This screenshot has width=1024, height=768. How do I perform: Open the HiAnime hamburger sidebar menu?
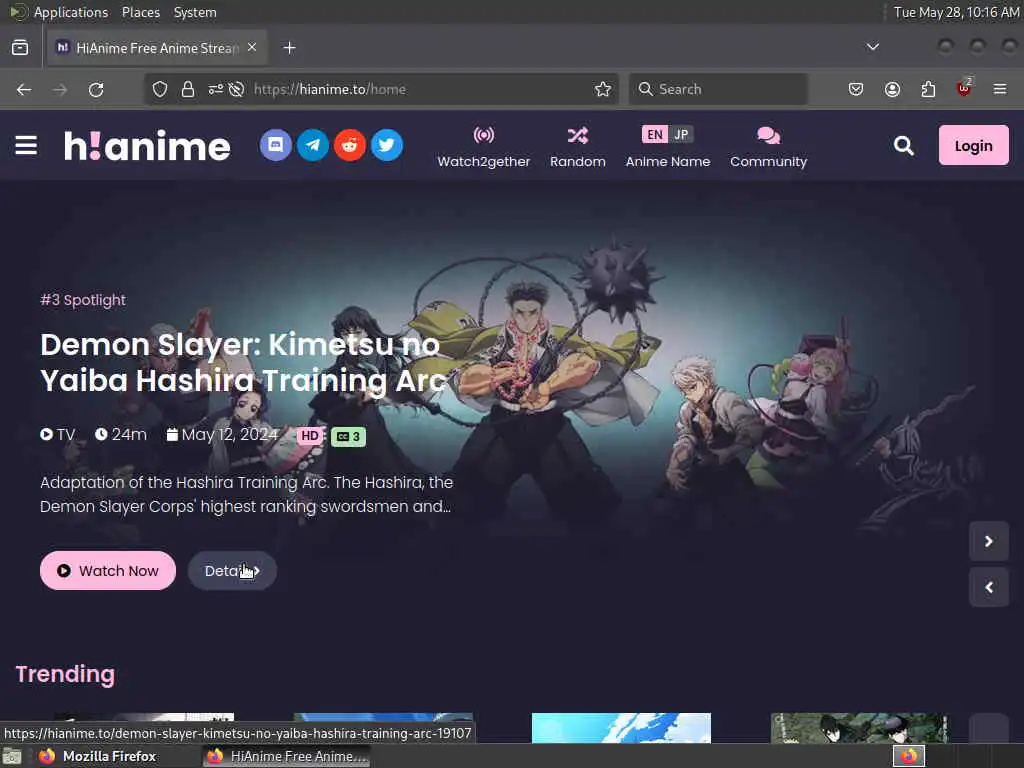click(x=26, y=145)
